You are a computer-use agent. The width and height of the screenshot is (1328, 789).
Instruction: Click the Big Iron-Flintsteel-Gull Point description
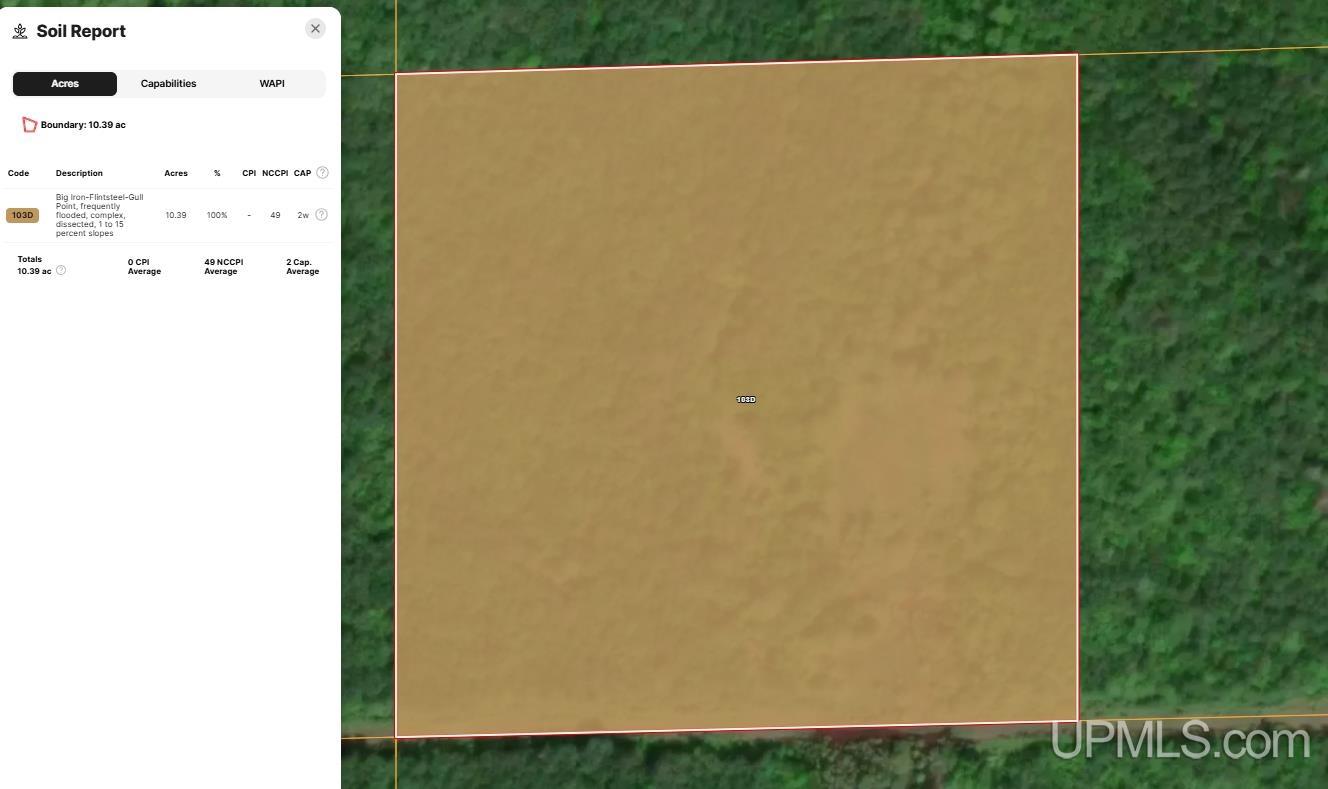click(100, 215)
